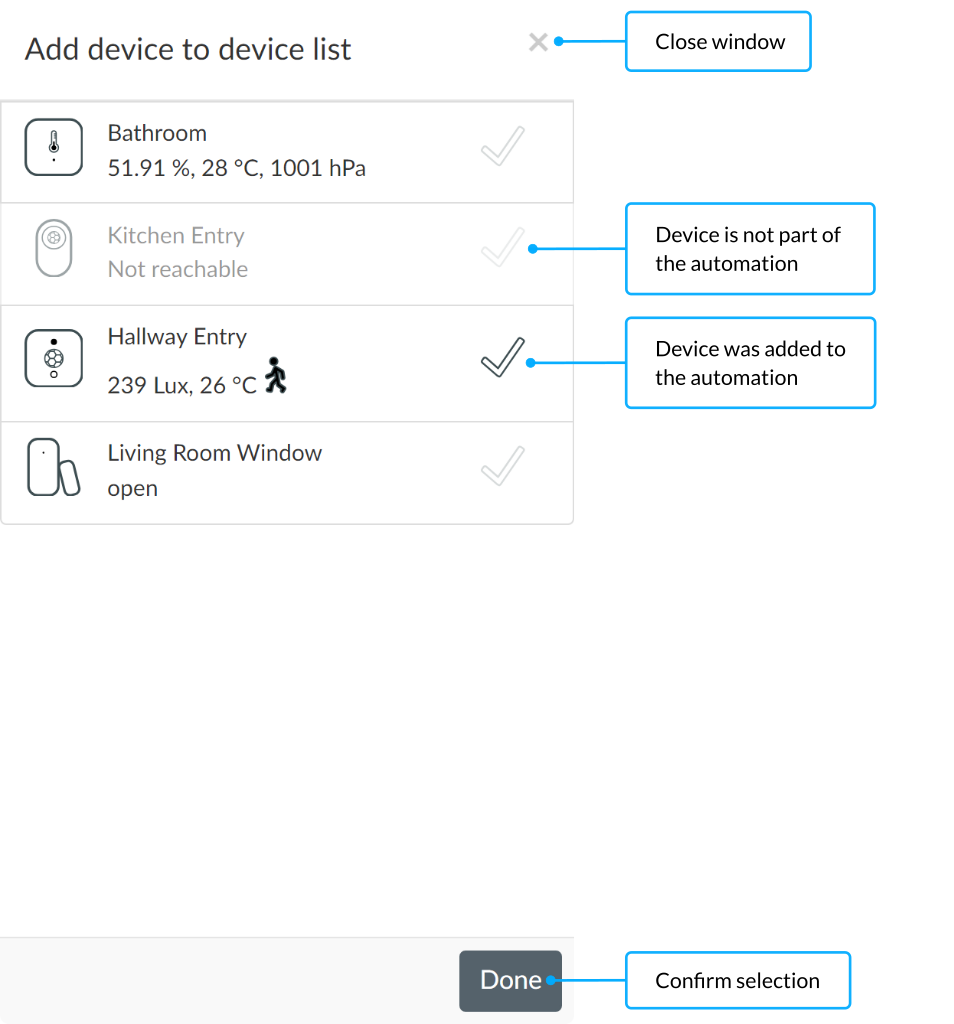The width and height of the screenshot is (954, 1024).
Task: Select the Hallway Entry device name
Action: click(177, 337)
